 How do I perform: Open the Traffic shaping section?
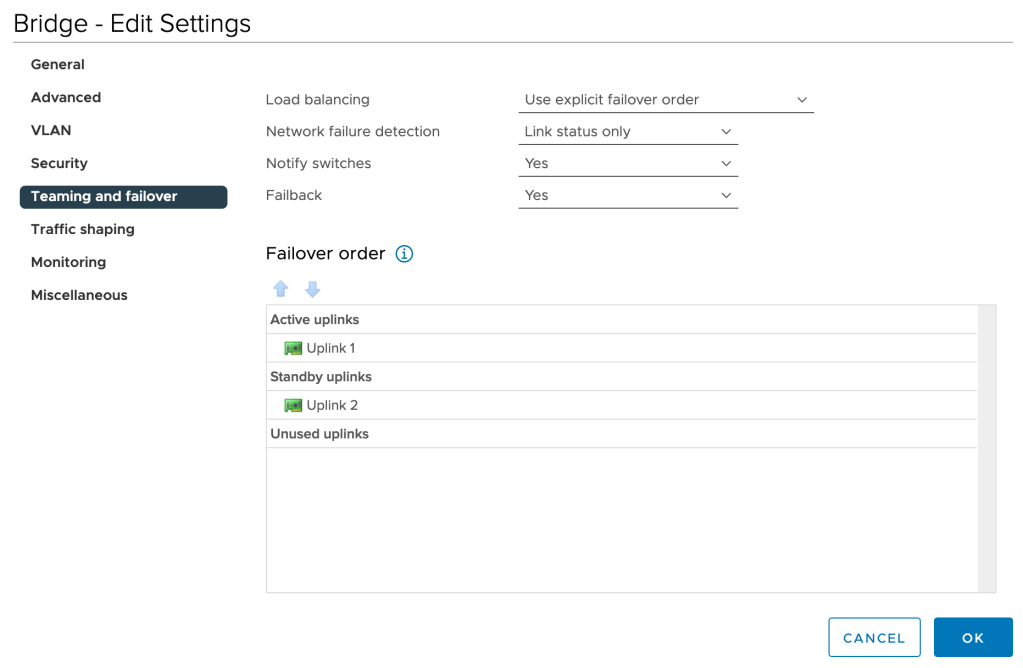[83, 230]
